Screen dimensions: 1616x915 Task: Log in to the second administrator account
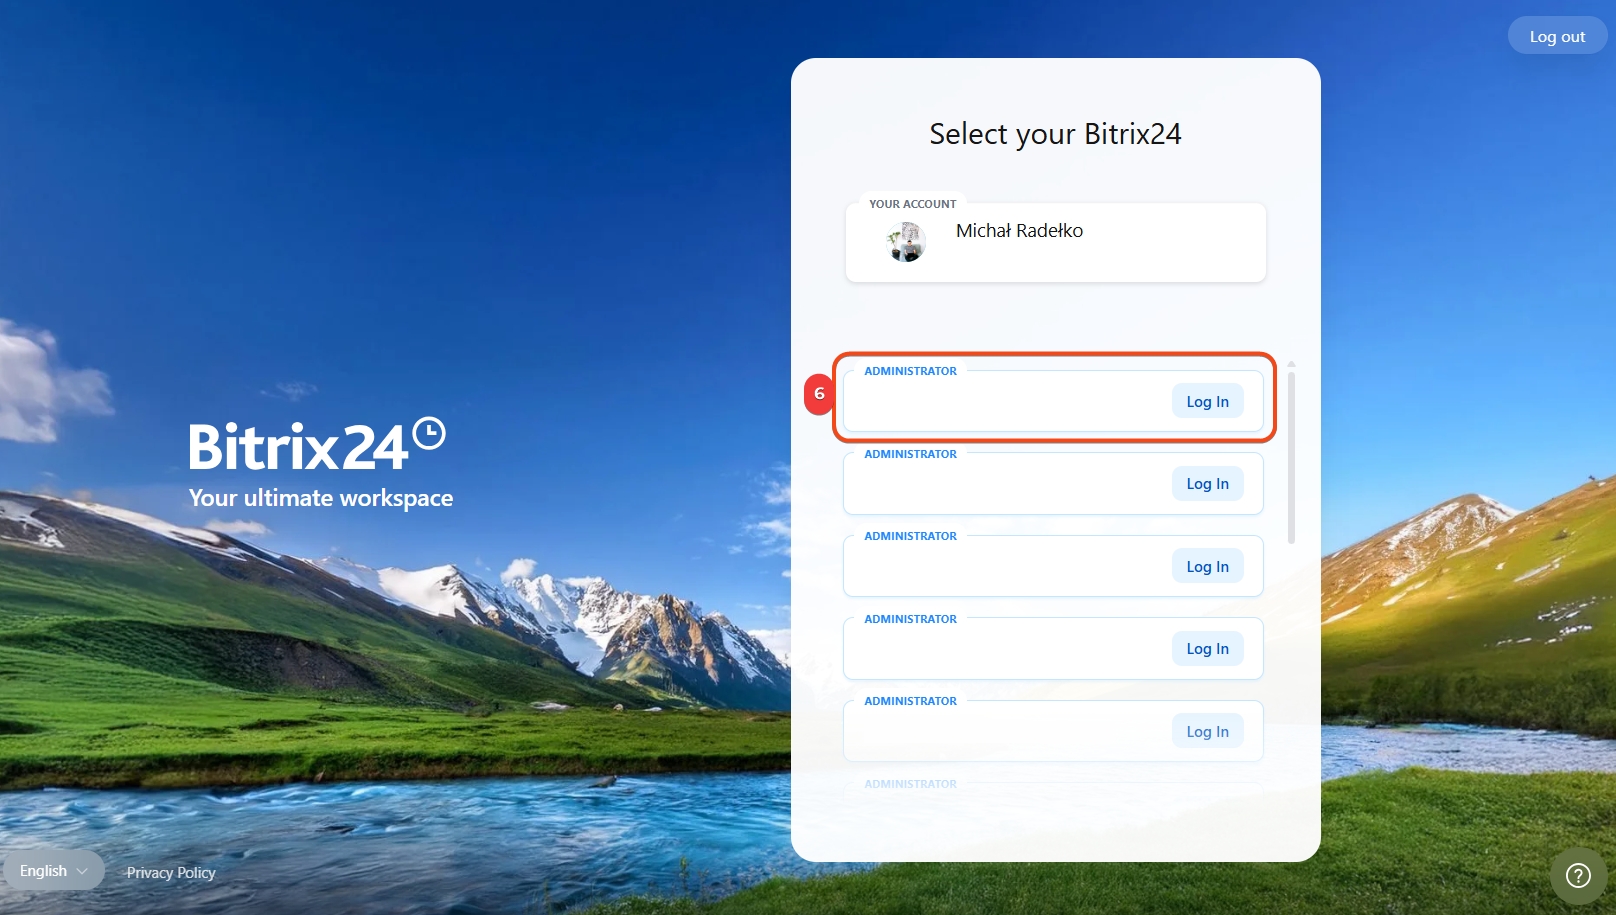[x=1208, y=484]
